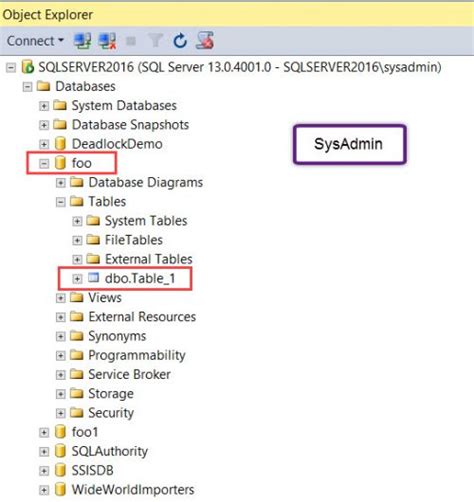Screen dimensions: 474x502
Task: Expand the DeadlockDemo database
Action: click(x=44, y=144)
